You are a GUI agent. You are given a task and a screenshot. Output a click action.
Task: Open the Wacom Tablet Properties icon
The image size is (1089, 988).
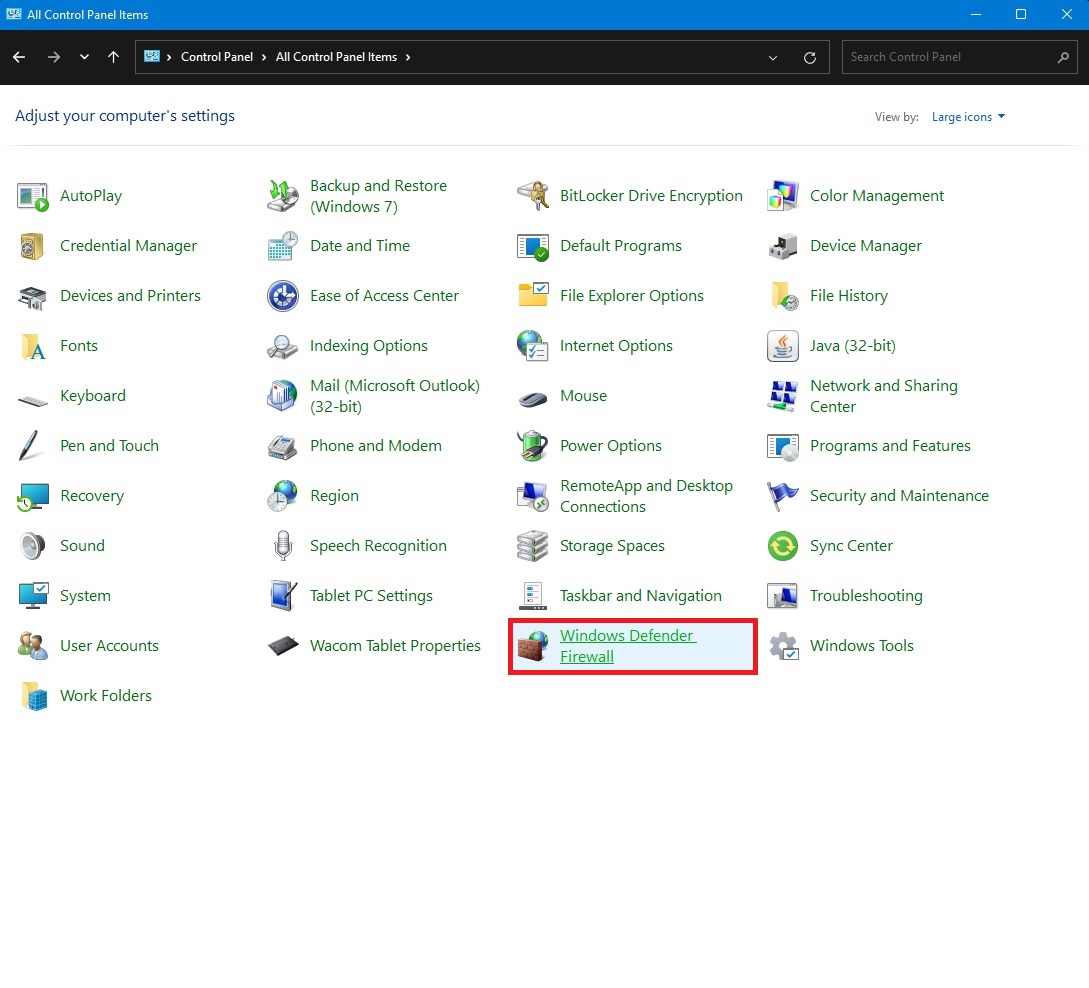pos(283,646)
